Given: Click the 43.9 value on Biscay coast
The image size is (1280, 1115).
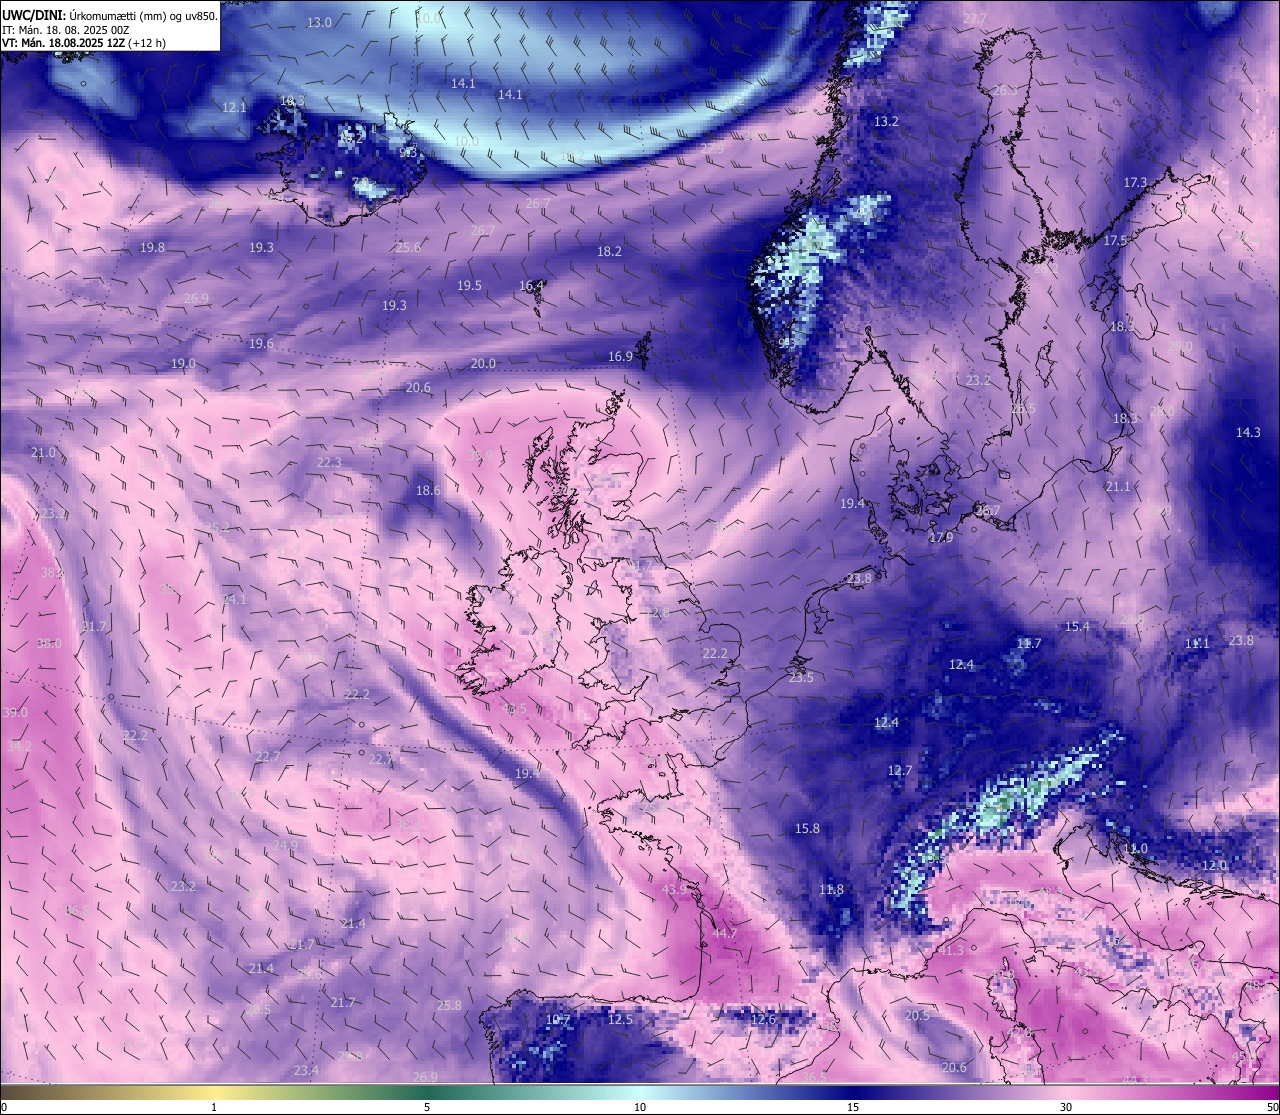Looking at the screenshot, I should 674,889.
